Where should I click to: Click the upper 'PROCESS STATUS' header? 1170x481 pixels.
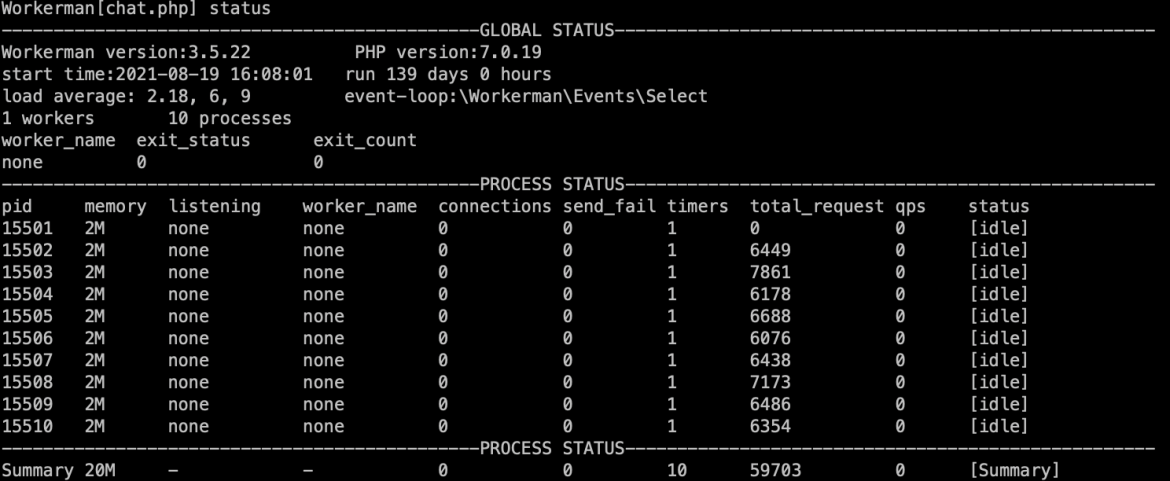pos(551,184)
